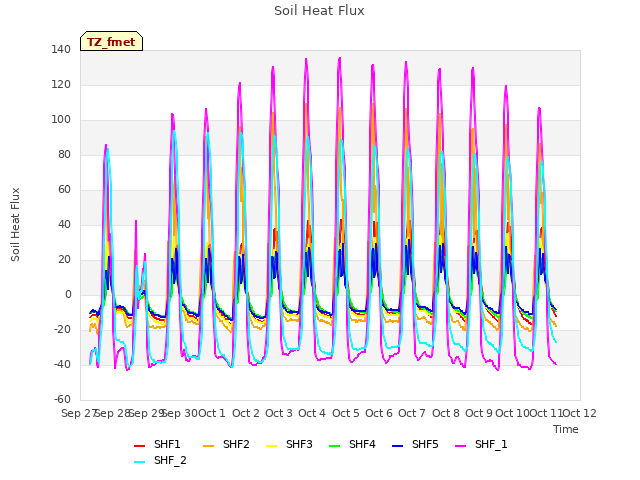
Task: Select the SHF1 legend label
Action: point(167,444)
